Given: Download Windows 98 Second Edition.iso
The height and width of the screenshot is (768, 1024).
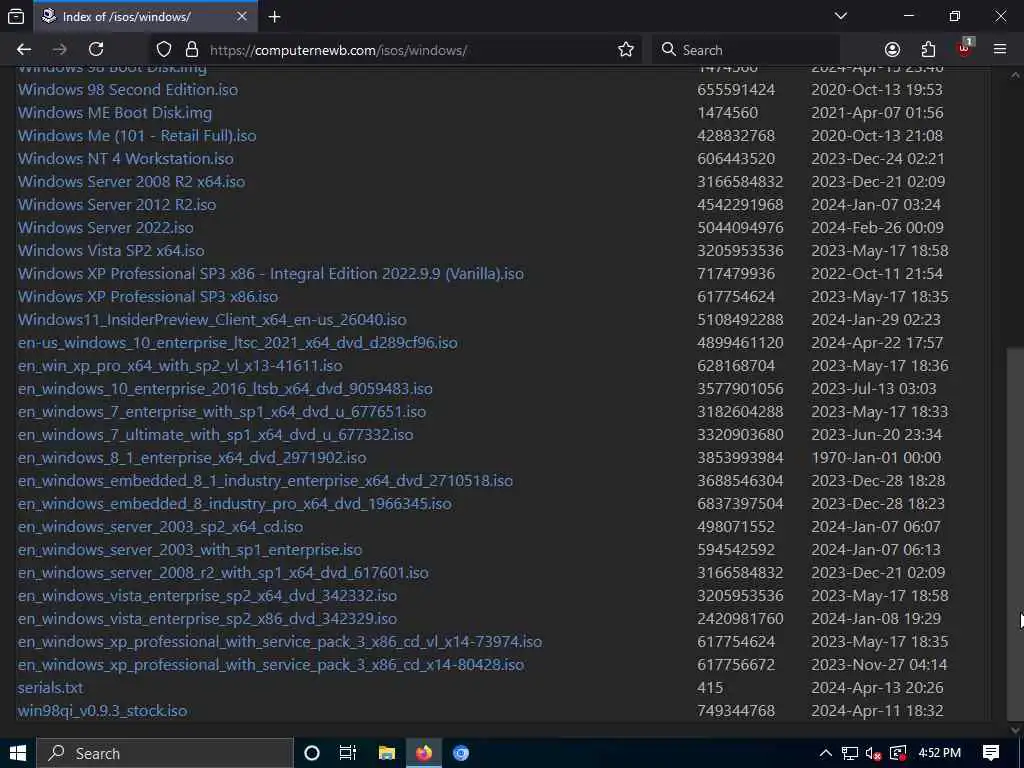Looking at the screenshot, I should pyautogui.click(x=128, y=89).
